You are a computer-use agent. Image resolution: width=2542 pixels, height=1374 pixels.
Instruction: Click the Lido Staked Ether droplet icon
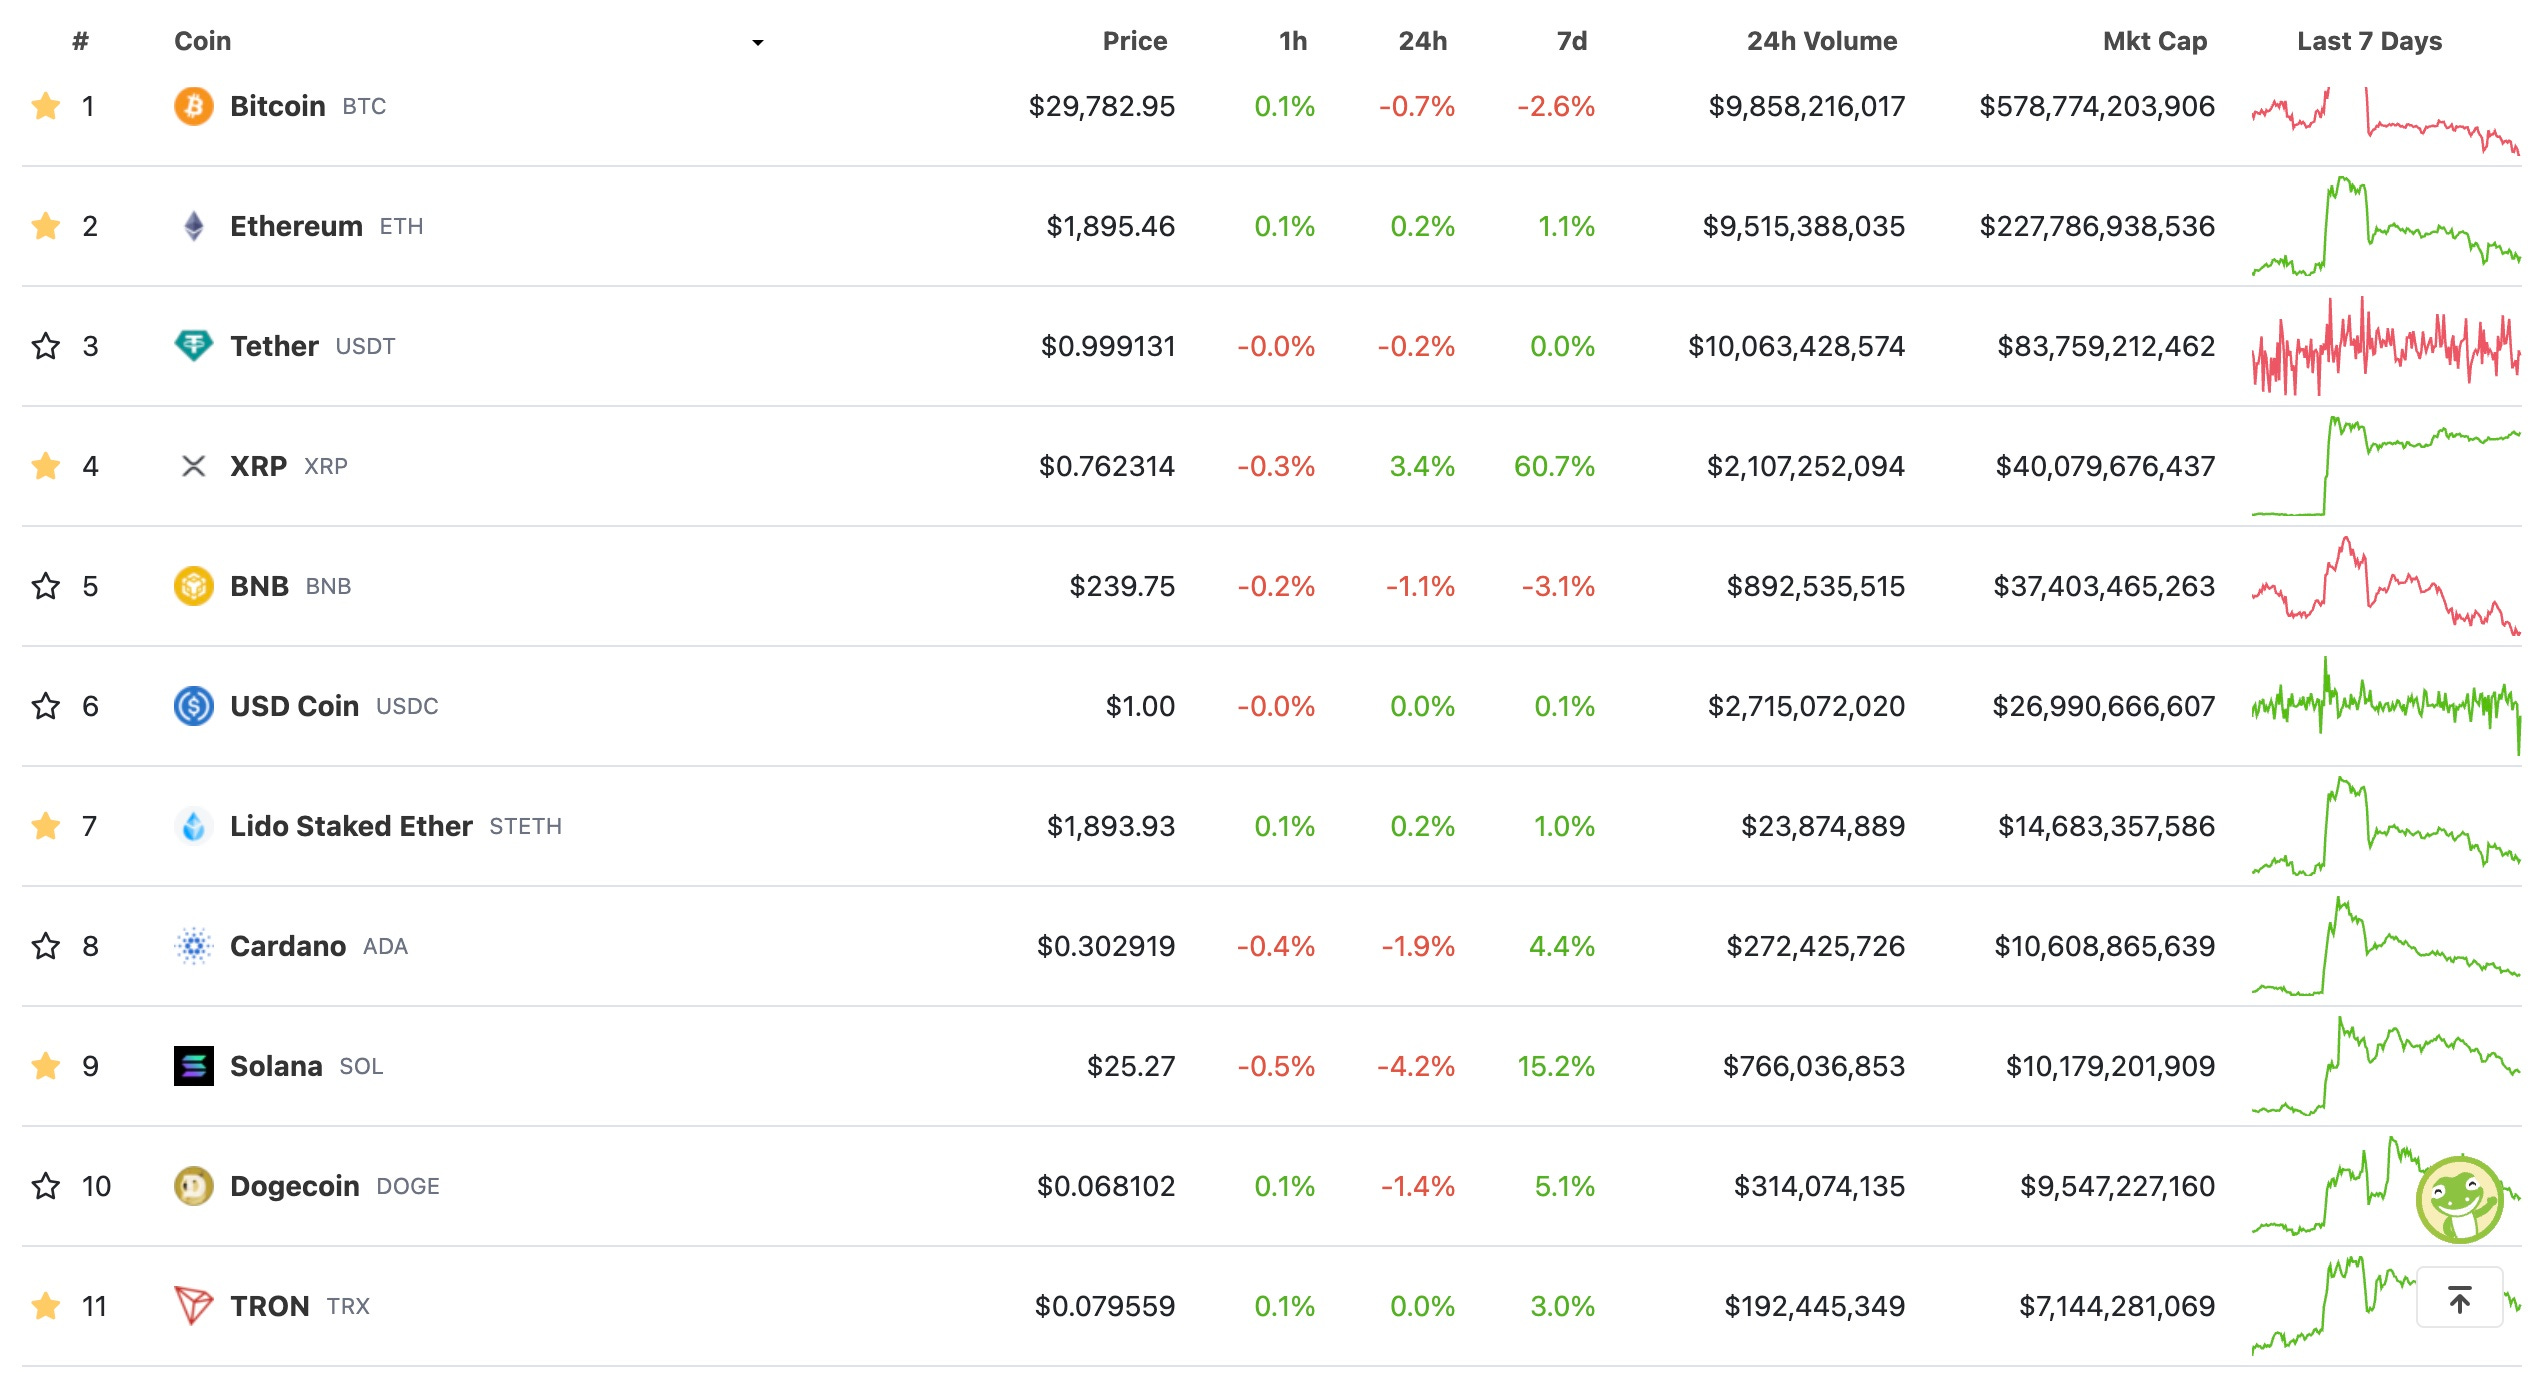pyautogui.click(x=194, y=826)
